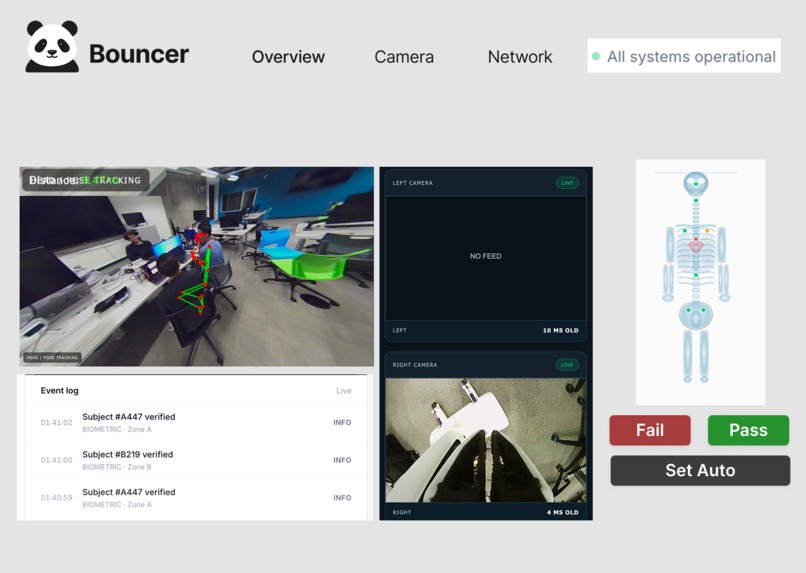This screenshot has height=573, width=806.
Task: Click the orange shoulder marker on skeleton
Action: [707, 231]
